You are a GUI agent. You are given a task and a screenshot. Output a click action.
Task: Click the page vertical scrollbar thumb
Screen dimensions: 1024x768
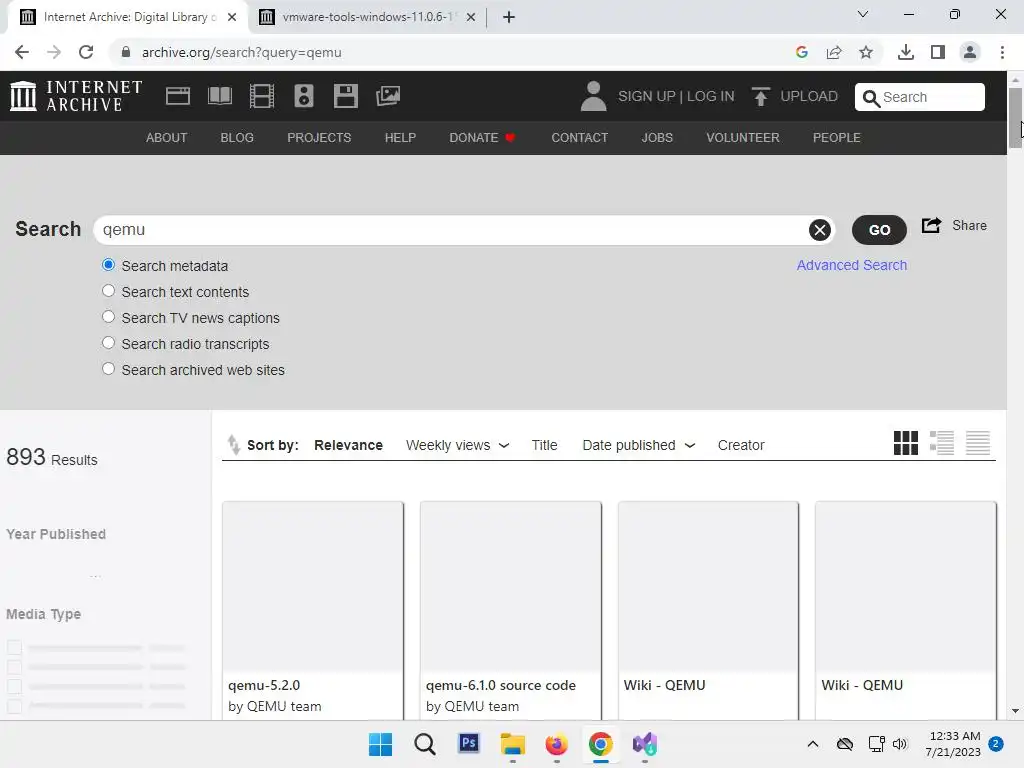(x=1016, y=118)
